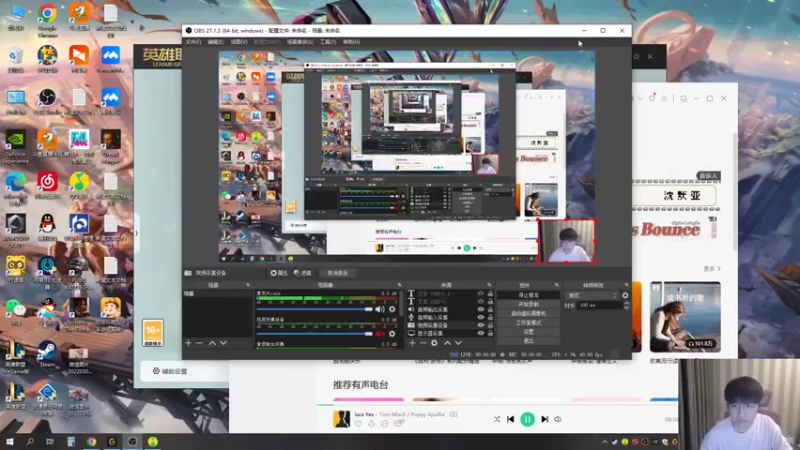Viewport: 800px width, 450px height.
Task: Move scene down in Scenes dock
Action: coord(223,343)
